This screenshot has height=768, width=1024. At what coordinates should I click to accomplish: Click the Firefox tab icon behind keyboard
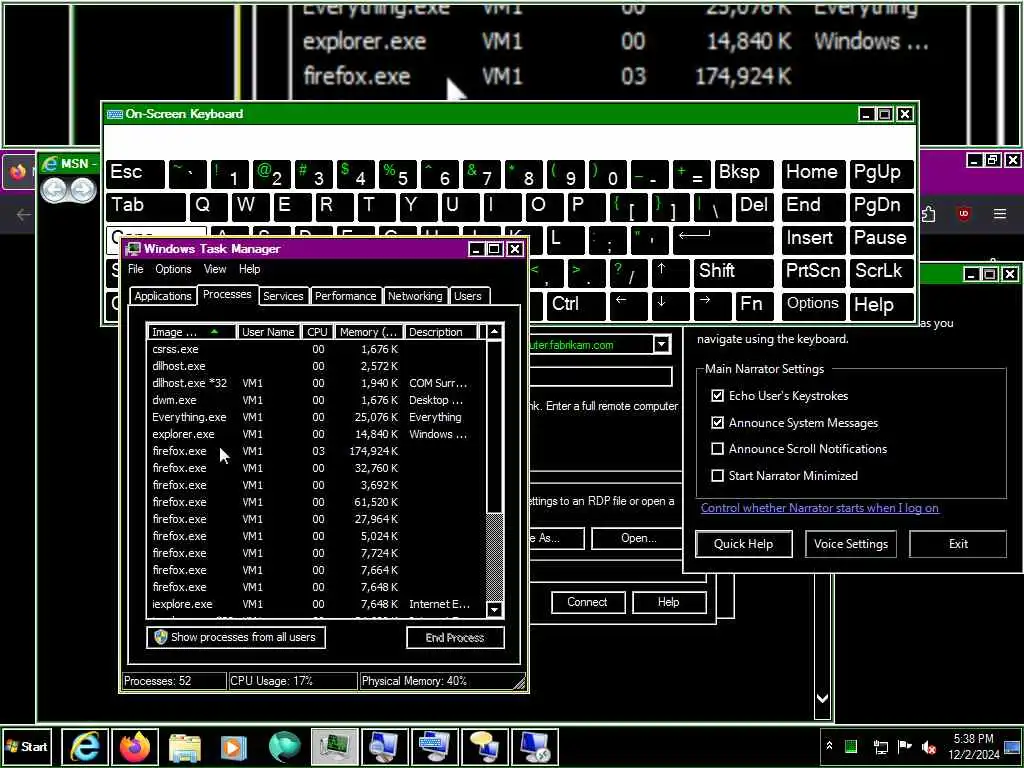18,172
